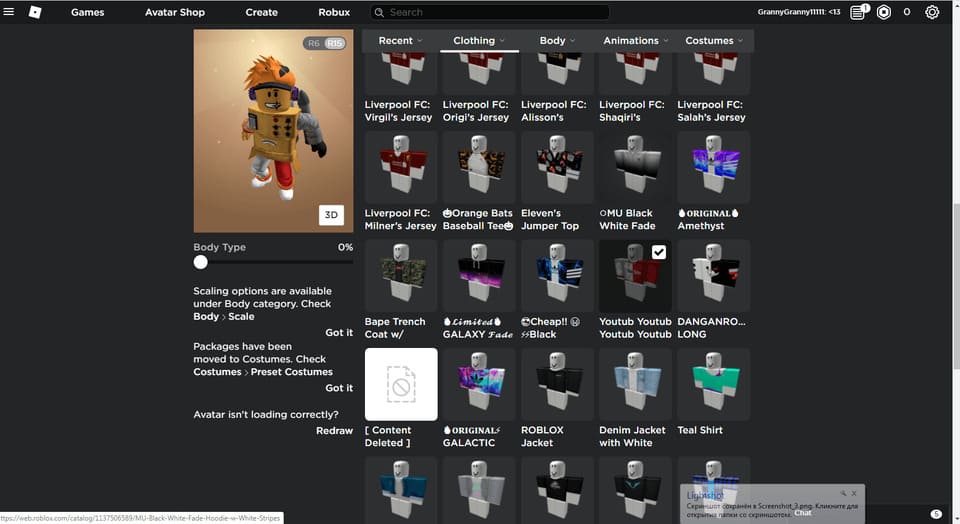960x524 pixels.
Task: Switch avatar rig to R6
Action: pyautogui.click(x=314, y=43)
